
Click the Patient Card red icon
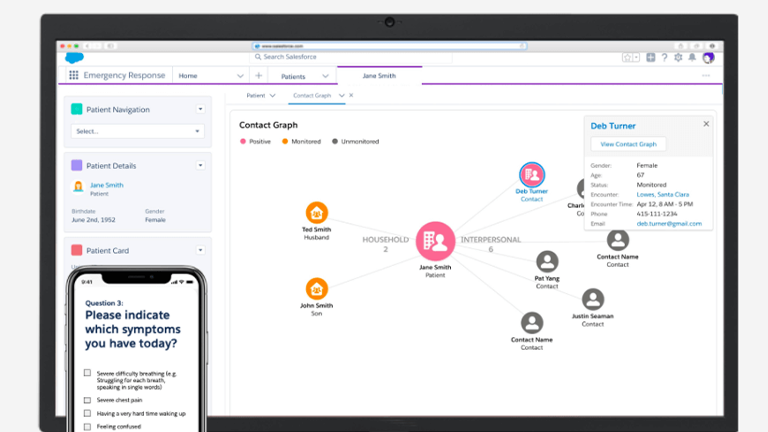[x=76, y=250]
